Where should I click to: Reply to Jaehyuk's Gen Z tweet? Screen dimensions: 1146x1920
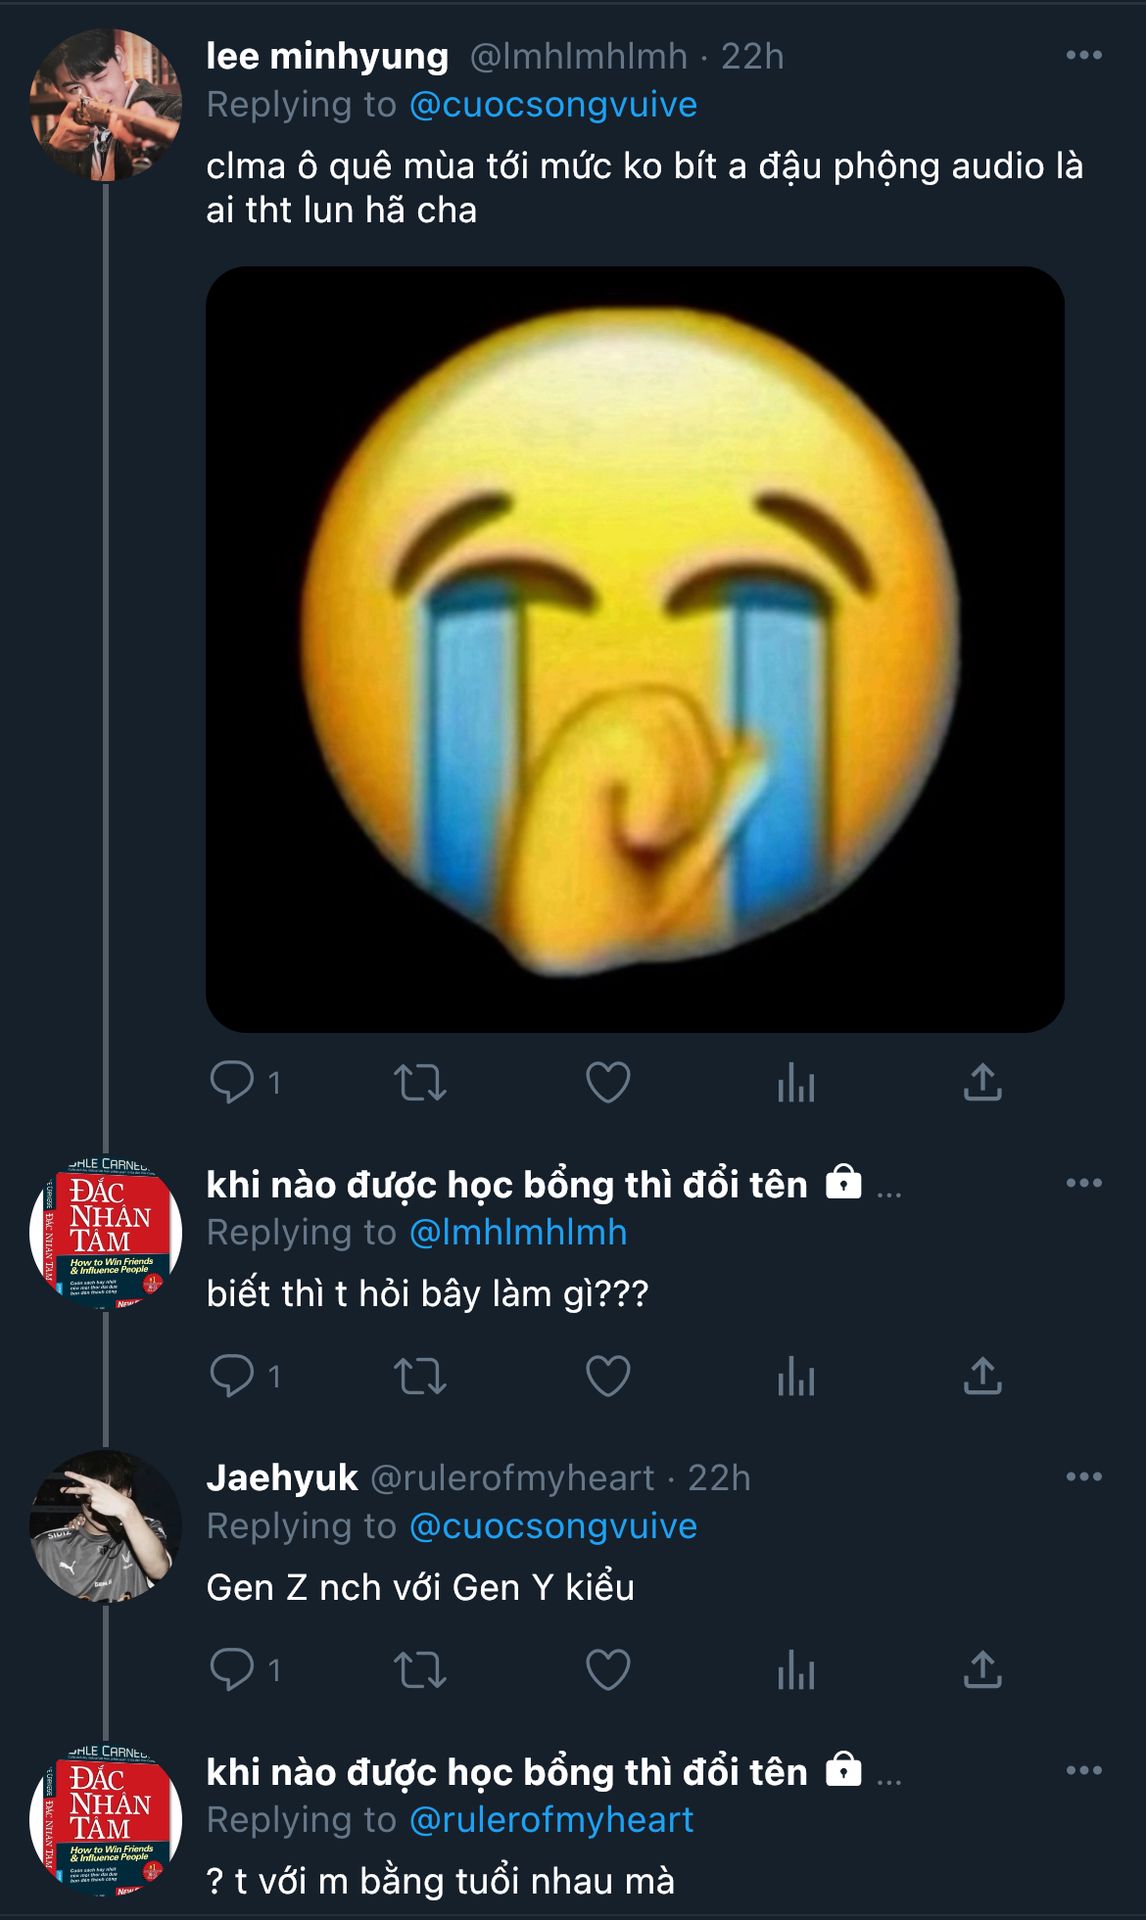tap(232, 1669)
